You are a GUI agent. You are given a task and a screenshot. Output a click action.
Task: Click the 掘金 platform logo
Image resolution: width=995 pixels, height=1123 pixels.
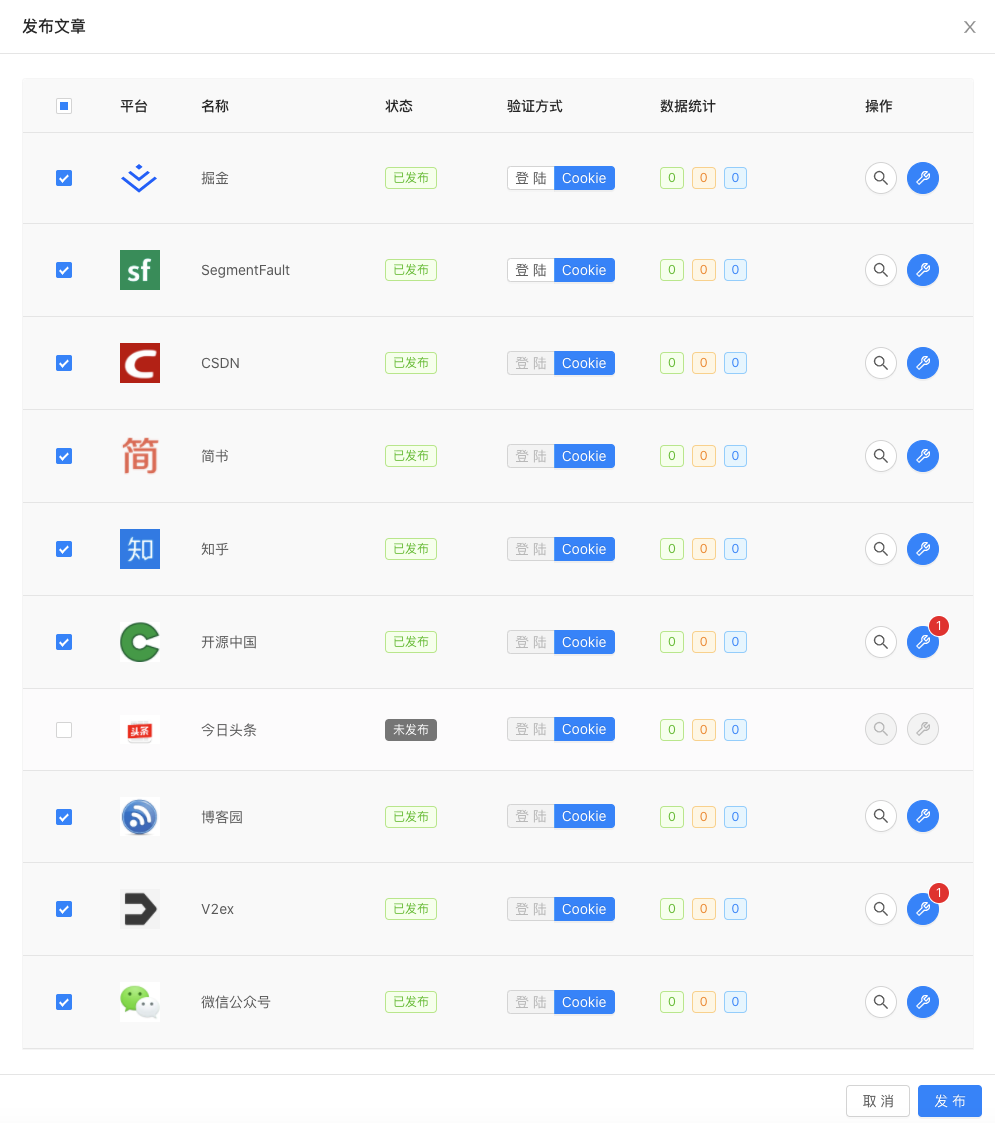tap(139, 178)
